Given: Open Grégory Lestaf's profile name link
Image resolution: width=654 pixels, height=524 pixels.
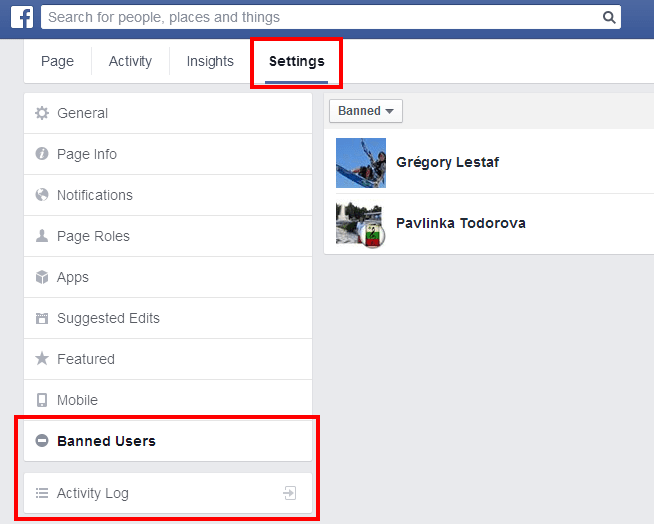Looking at the screenshot, I should (447, 162).
